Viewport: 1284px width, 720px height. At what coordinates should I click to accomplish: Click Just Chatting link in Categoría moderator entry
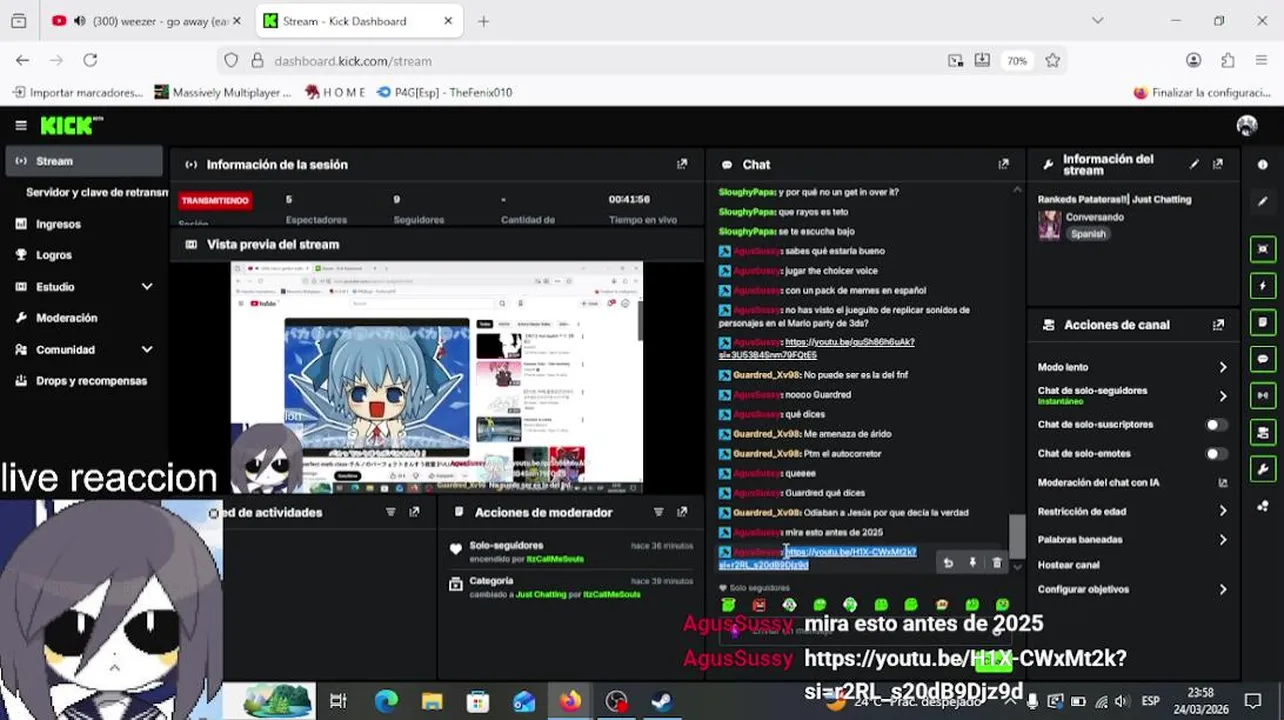coord(541,595)
